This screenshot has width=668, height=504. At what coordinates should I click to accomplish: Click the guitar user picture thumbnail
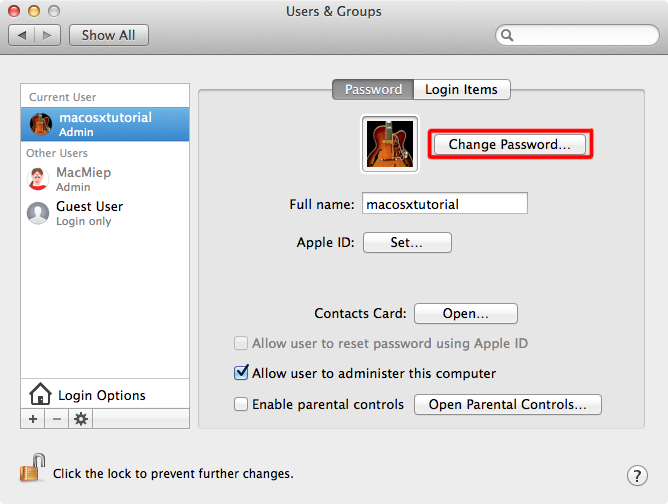(390, 144)
